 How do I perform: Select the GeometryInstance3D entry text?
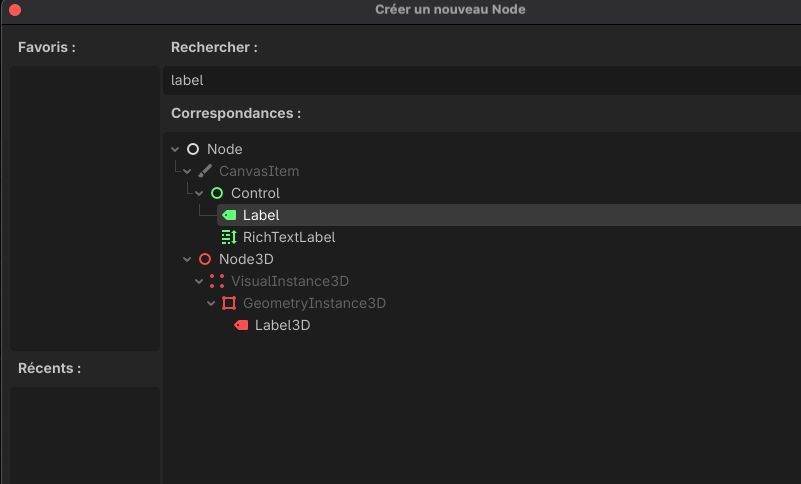point(314,303)
